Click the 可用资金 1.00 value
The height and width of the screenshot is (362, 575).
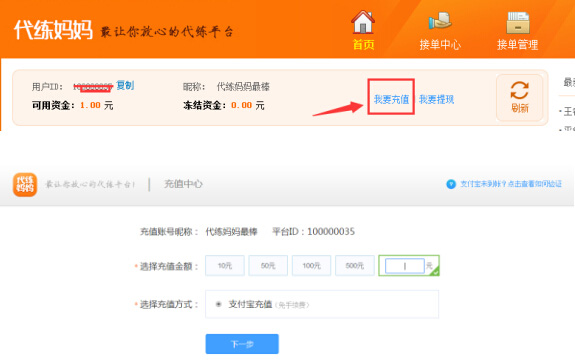point(90,105)
